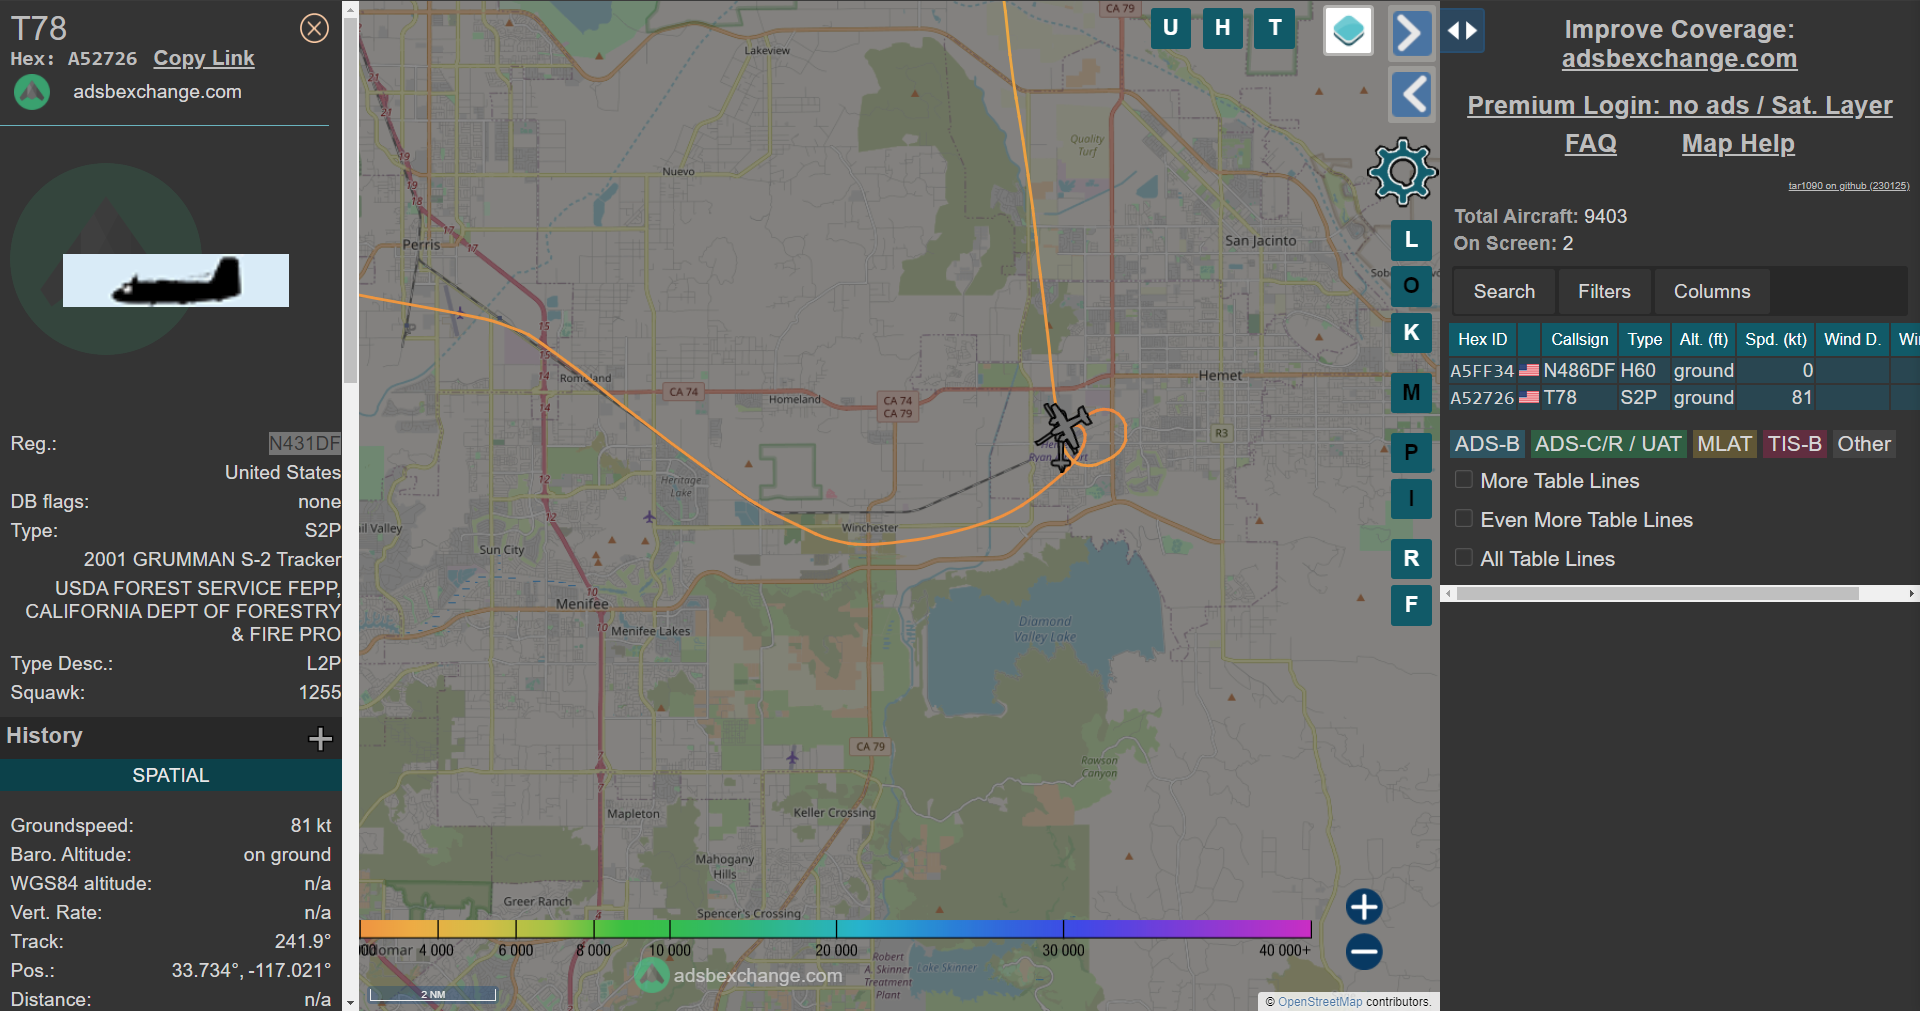The width and height of the screenshot is (1920, 1011).
Task: Click the registration N431DF value
Action: tap(304, 443)
